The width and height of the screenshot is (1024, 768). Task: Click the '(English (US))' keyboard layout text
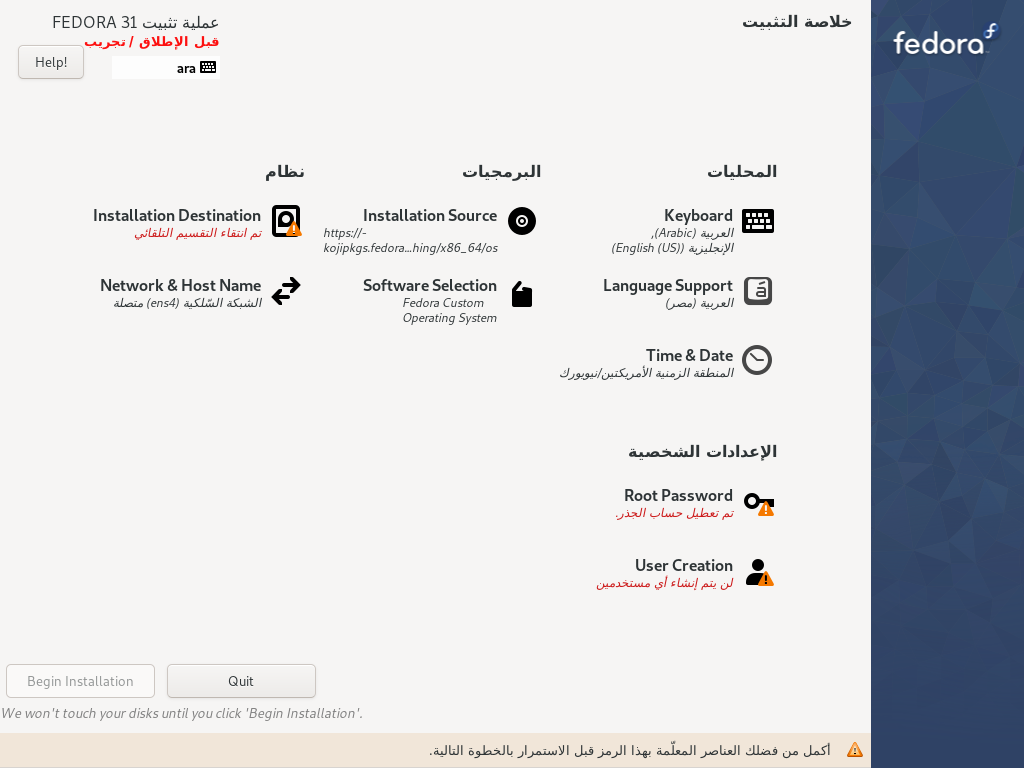pos(673,248)
